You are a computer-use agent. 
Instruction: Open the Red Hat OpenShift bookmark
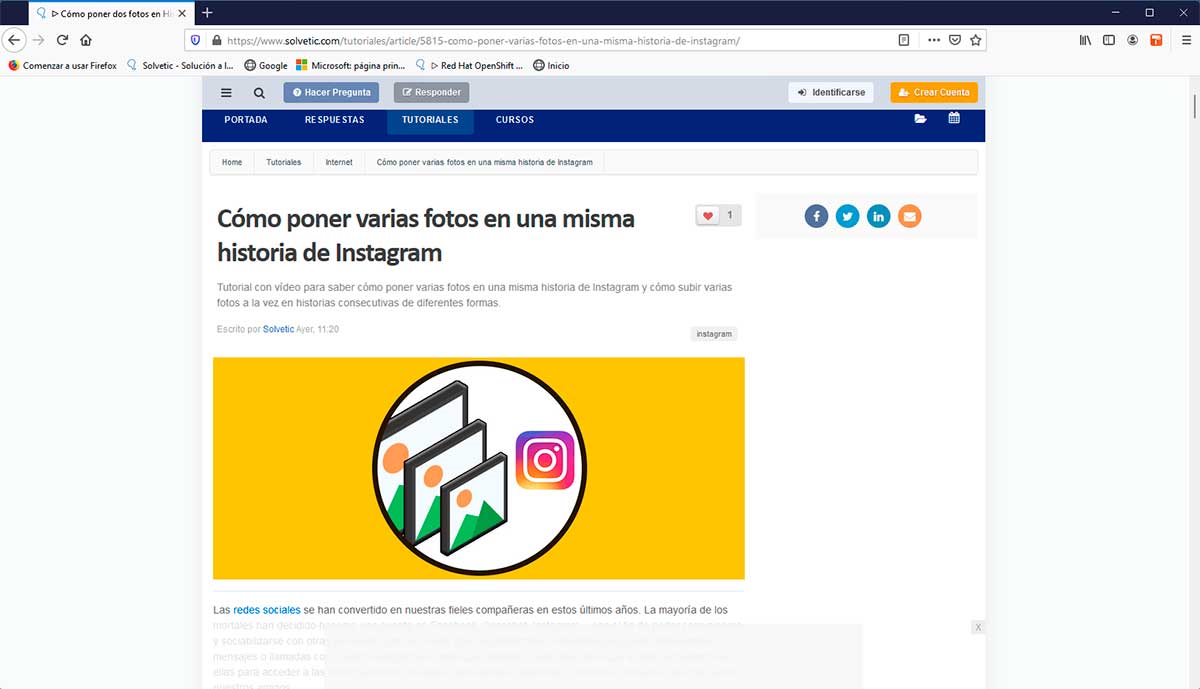(469, 66)
